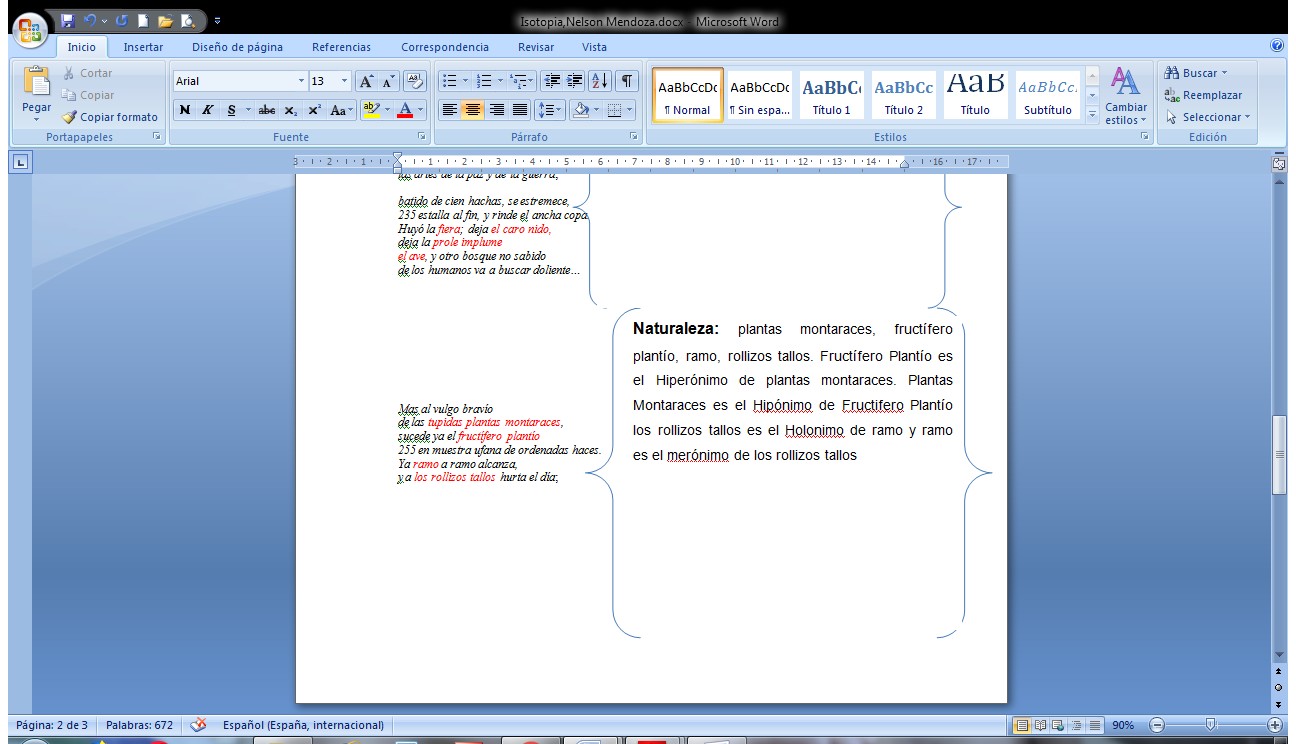Open change case (Aa) dropdown

[342, 110]
